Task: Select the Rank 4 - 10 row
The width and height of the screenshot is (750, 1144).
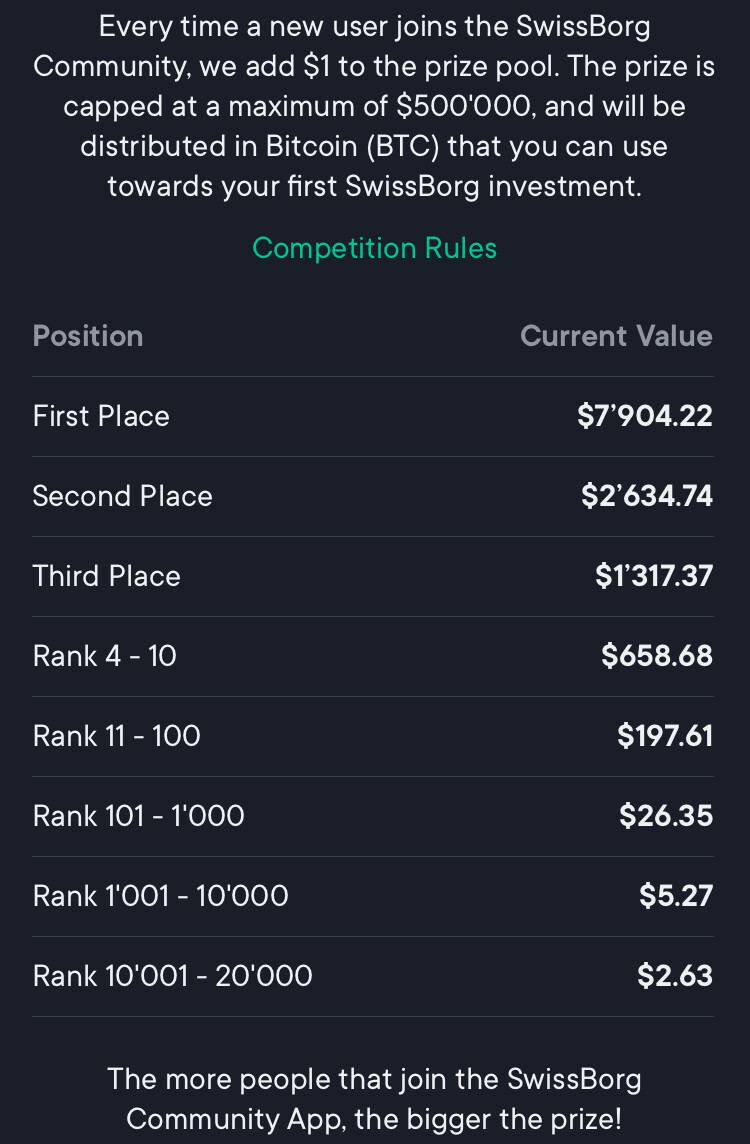Action: click(x=373, y=657)
